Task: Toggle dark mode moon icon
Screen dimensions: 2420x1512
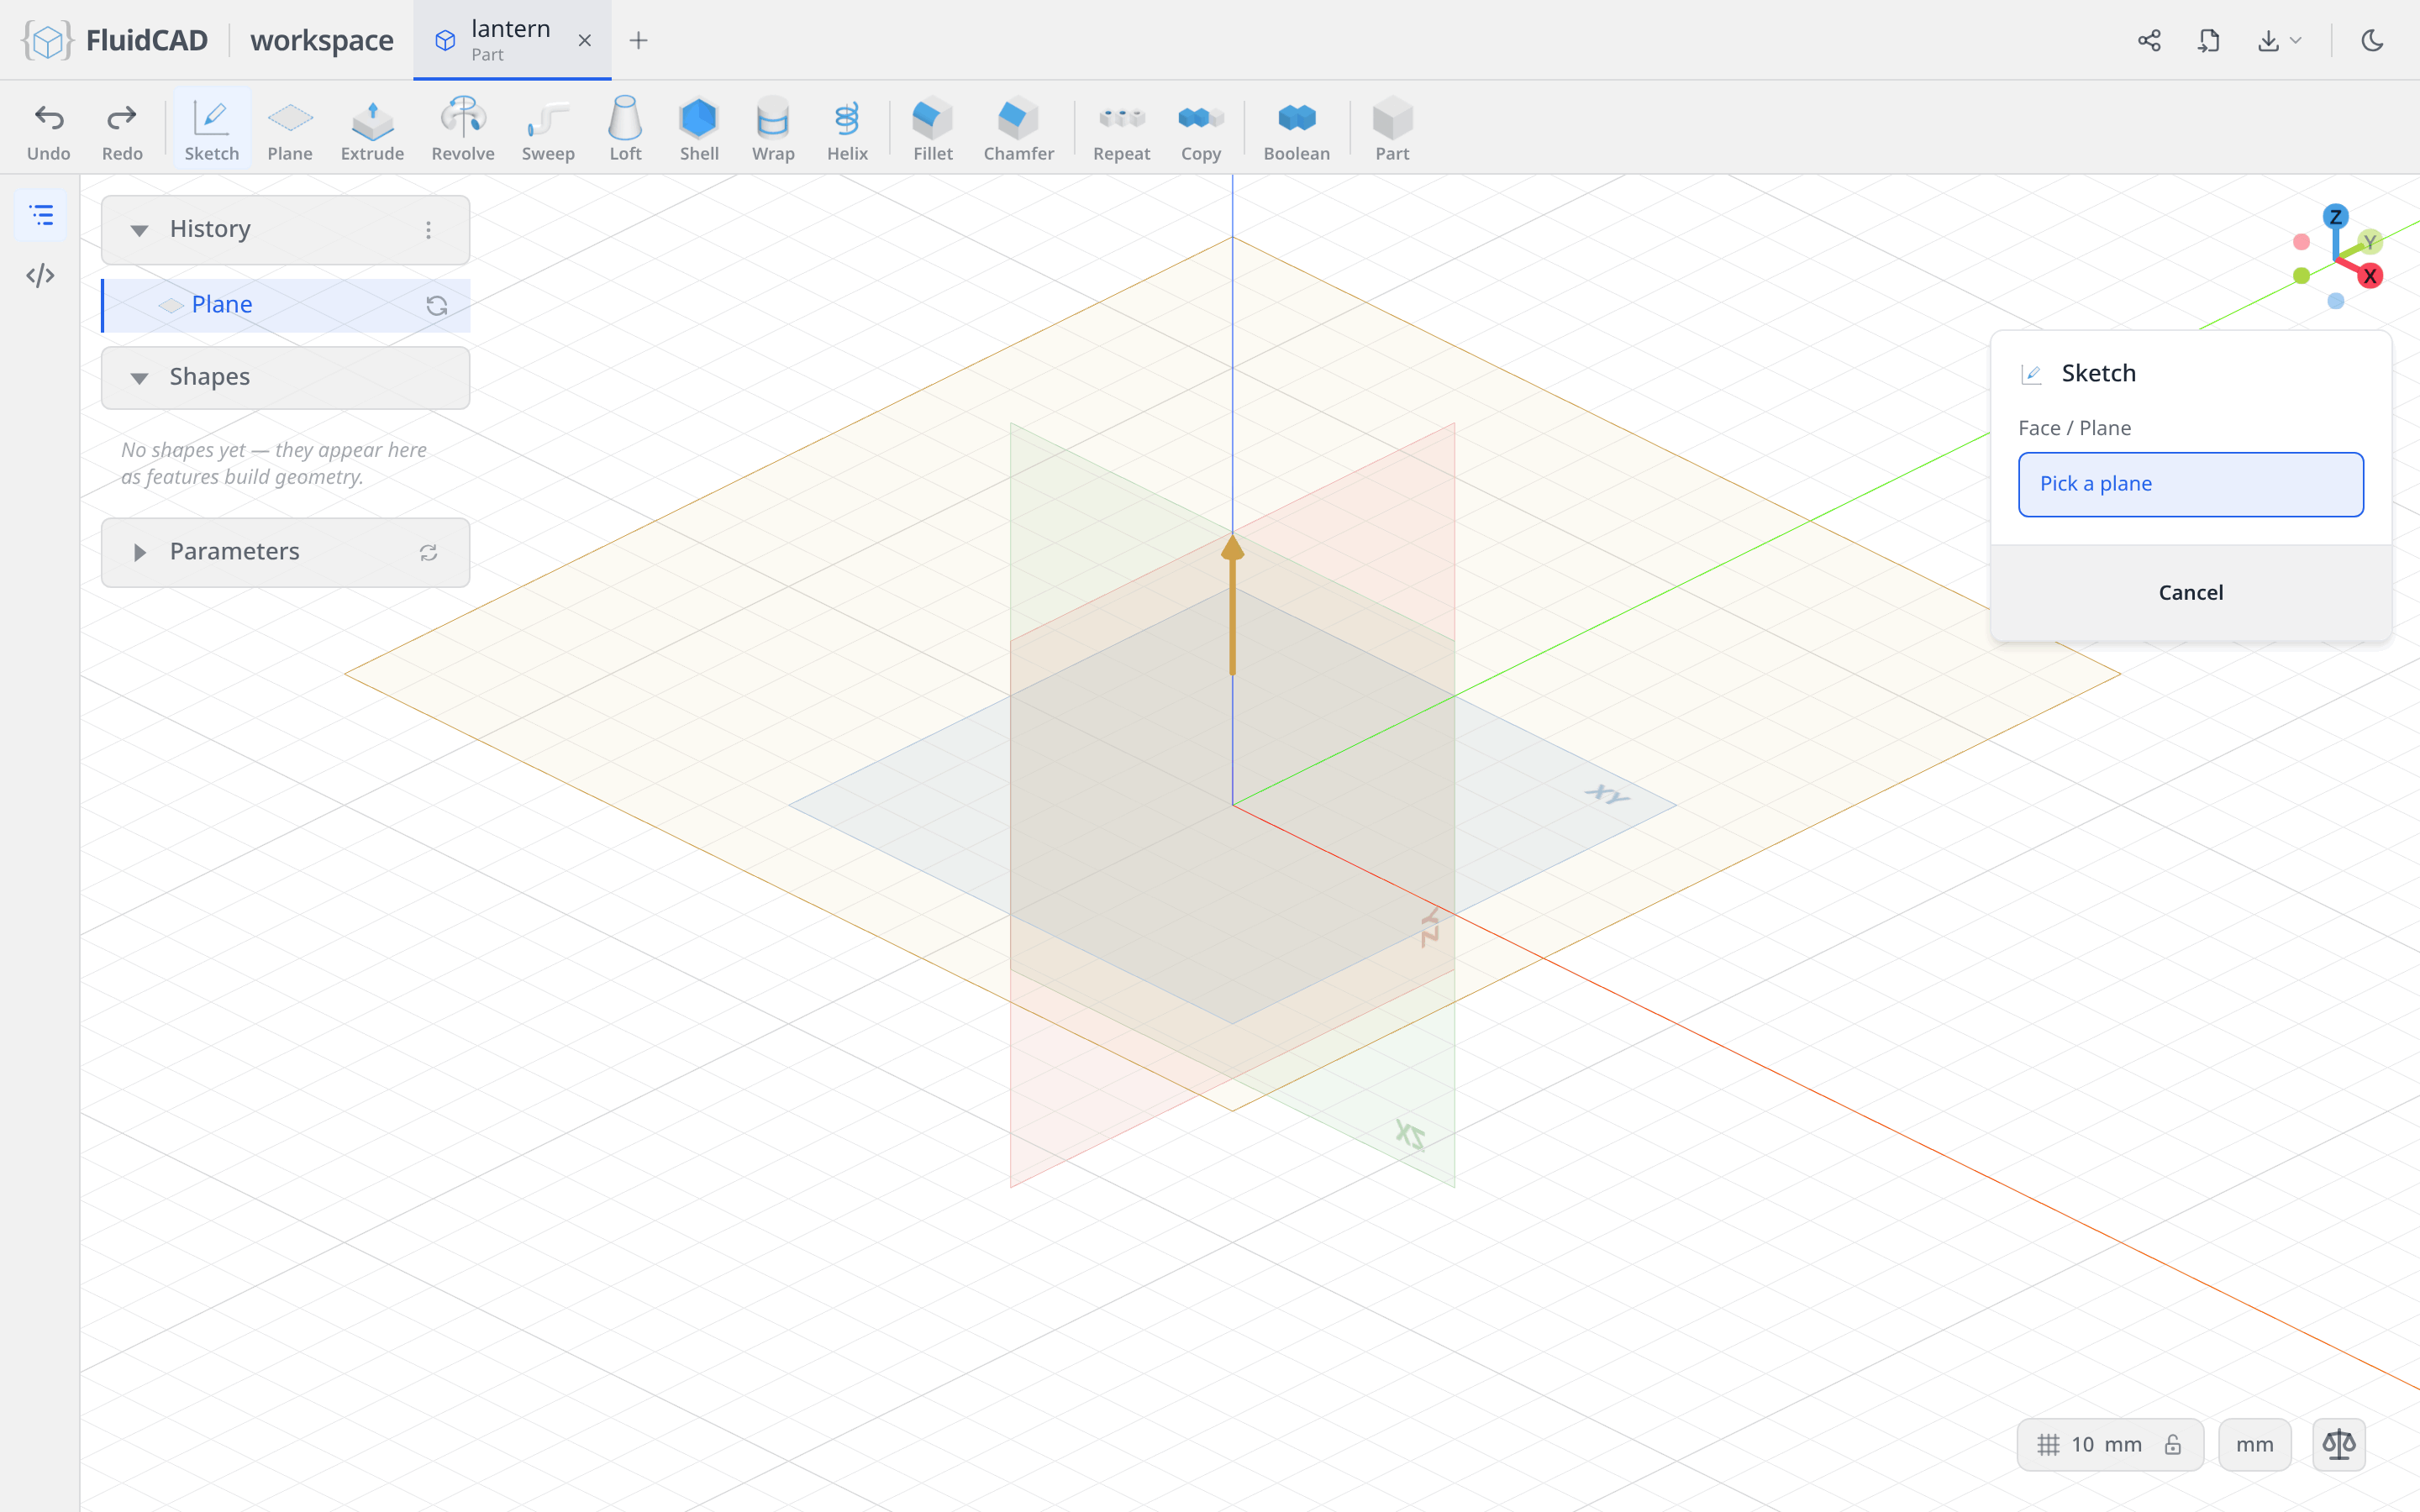Action: click(x=2372, y=40)
